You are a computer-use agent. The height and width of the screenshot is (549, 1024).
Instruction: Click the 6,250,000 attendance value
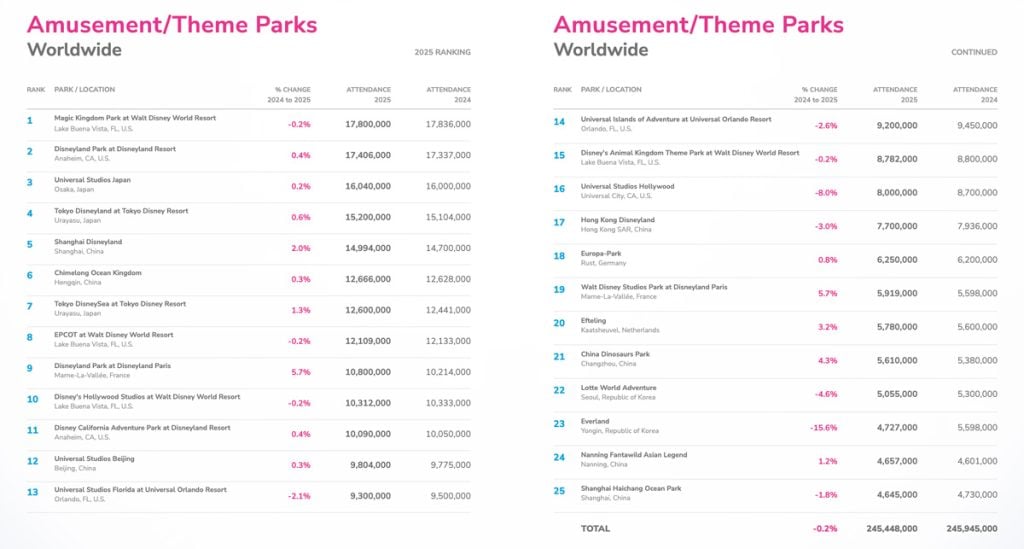897,260
